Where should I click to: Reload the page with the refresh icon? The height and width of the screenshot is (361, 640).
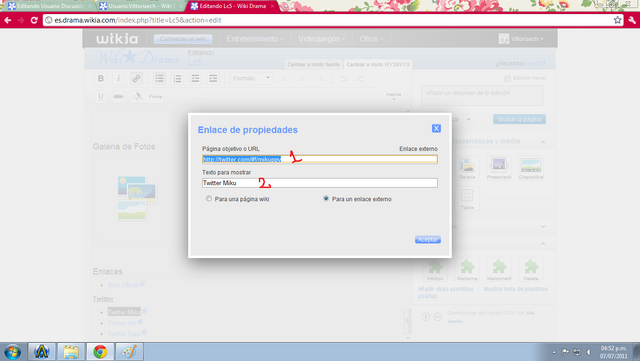[x=34, y=20]
